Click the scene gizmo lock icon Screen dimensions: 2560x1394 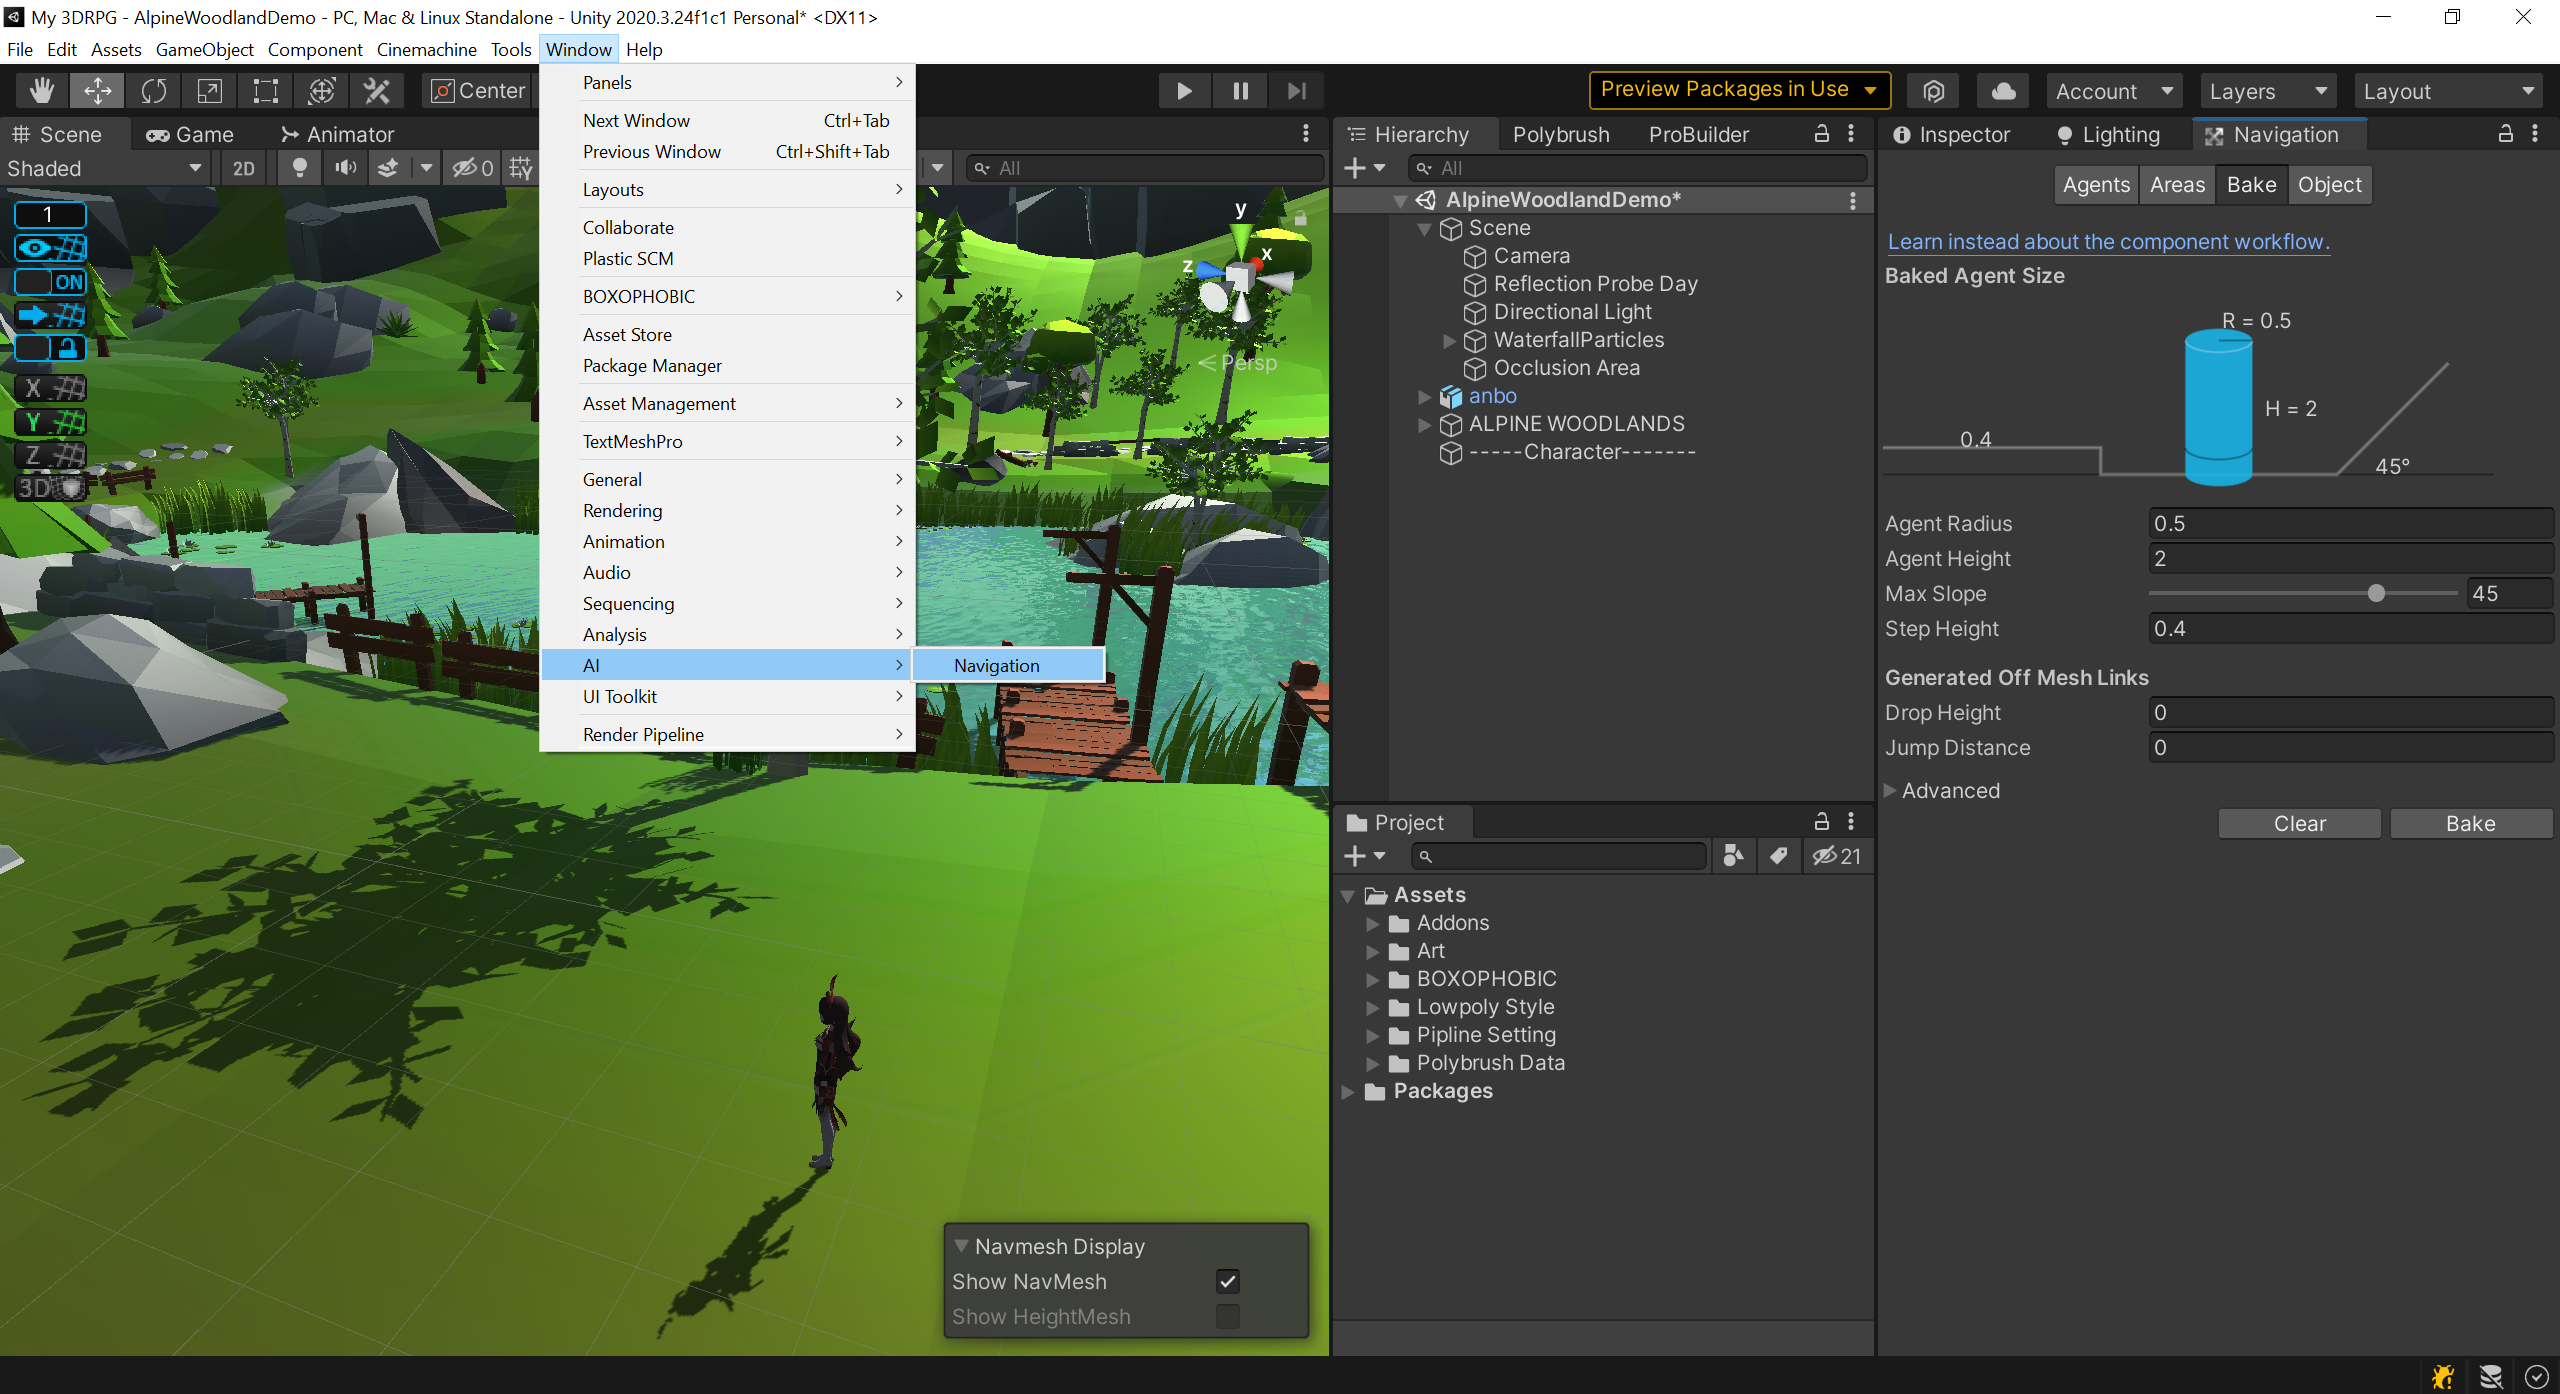[x=1301, y=217]
